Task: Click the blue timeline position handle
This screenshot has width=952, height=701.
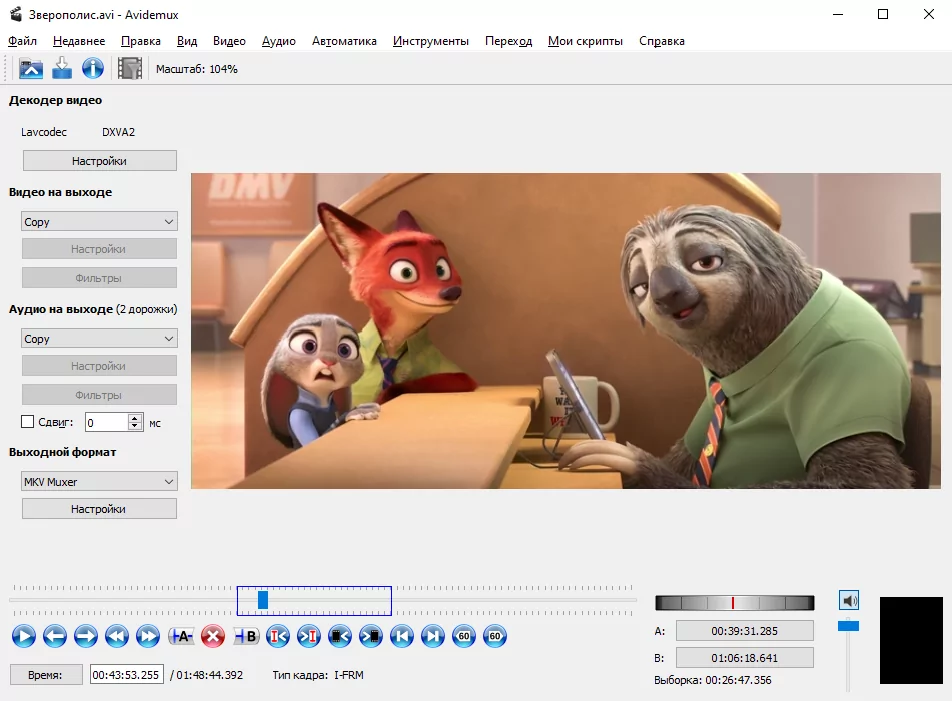Action: (263, 600)
